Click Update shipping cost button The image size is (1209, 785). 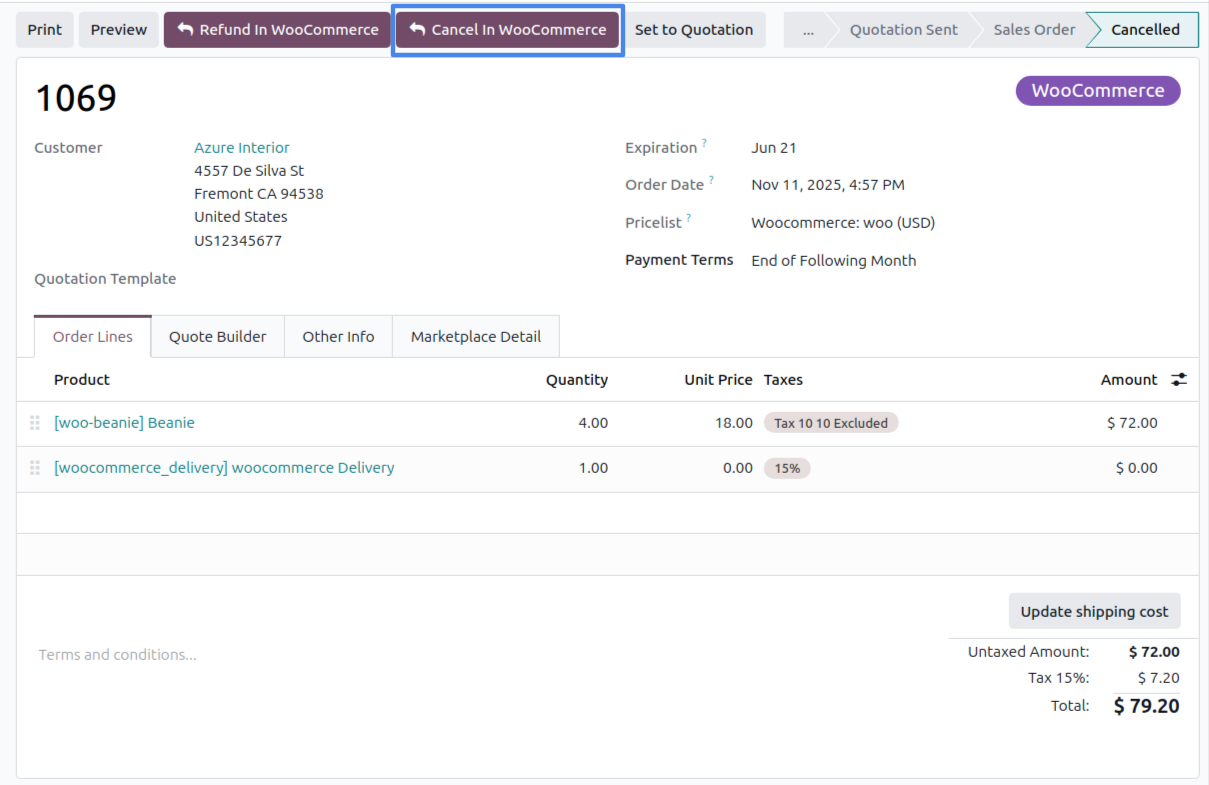(x=1094, y=611)
